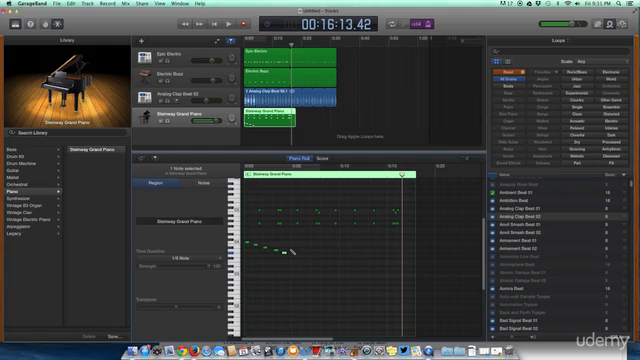640x360 pixels.
Task: Adjust the Steinway Grand Piano volume slider
Action: [x=207, y=120]
